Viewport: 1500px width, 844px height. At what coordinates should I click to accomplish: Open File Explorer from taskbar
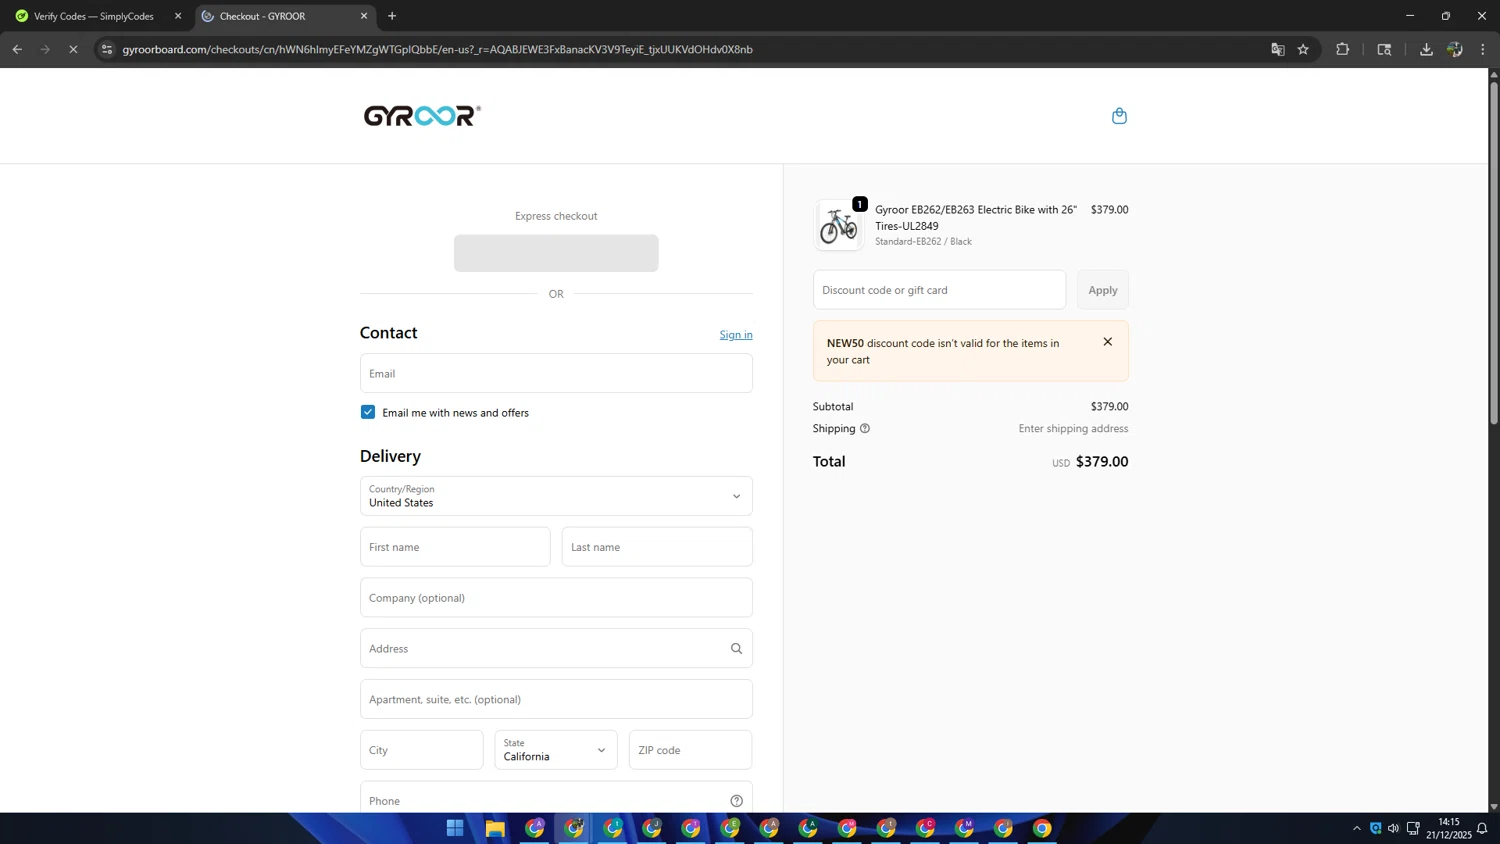[x=495, y=828]
